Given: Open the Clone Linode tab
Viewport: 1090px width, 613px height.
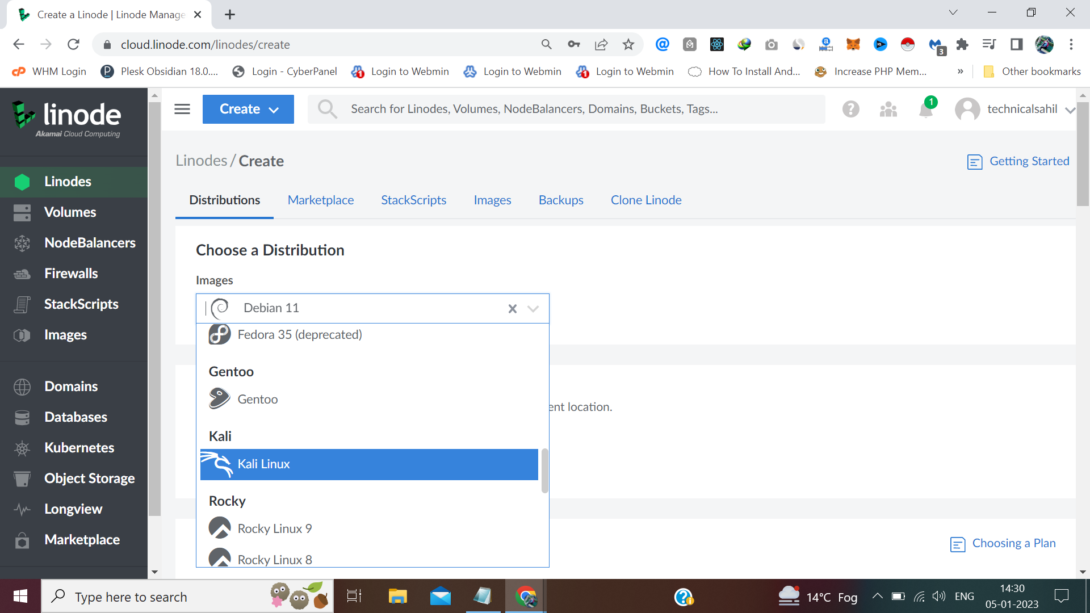Looking at the screenshot, I should tap(645, 200).
